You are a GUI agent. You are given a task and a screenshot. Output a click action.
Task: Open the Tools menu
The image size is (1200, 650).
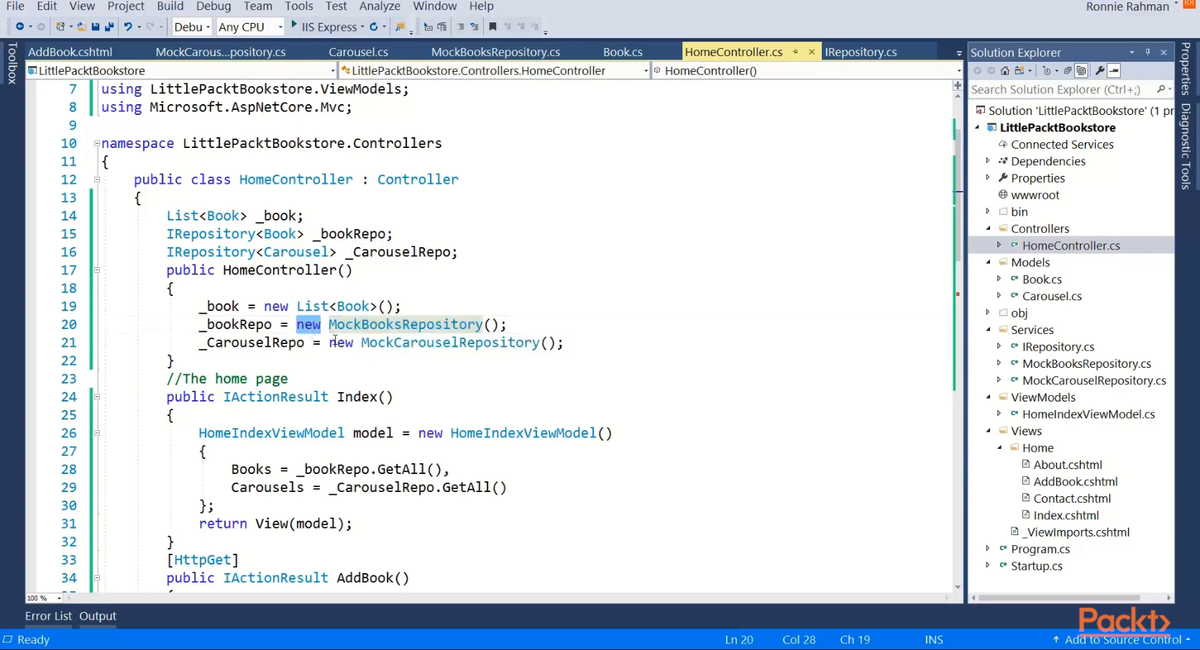pyautogui.click(x=299, y=6)
